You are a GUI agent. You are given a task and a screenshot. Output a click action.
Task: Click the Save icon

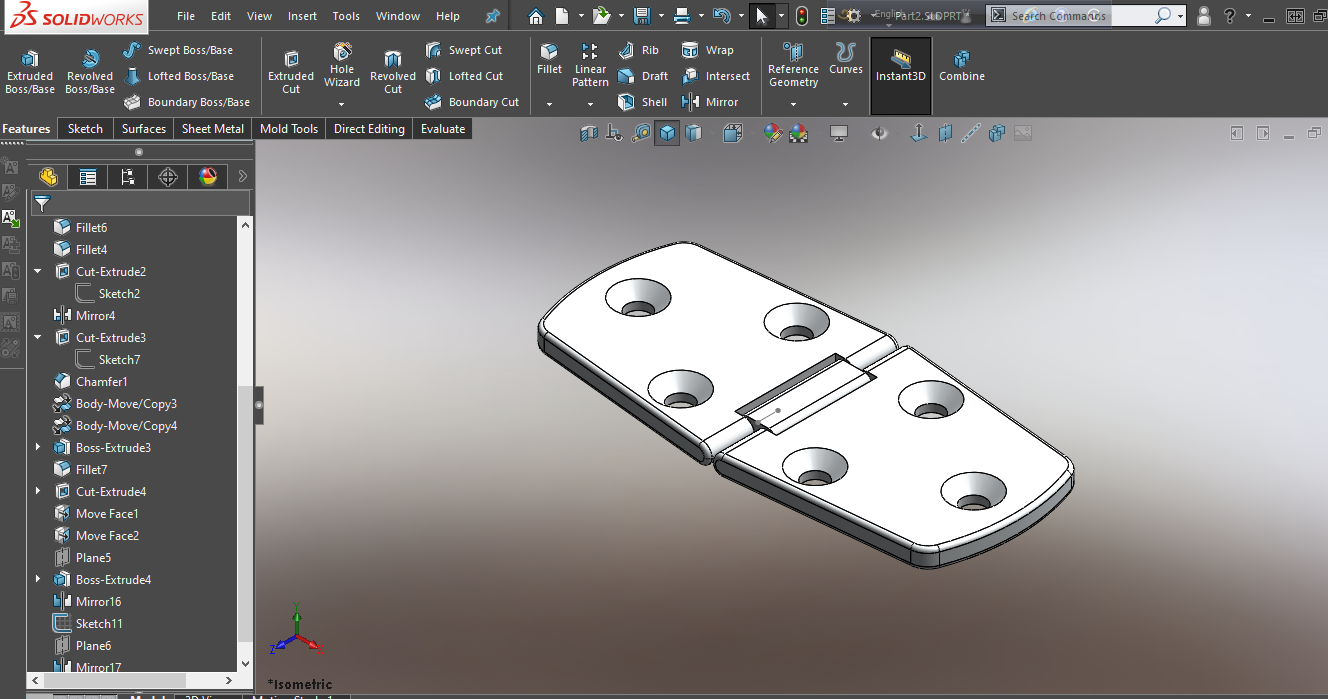[642, 16]
